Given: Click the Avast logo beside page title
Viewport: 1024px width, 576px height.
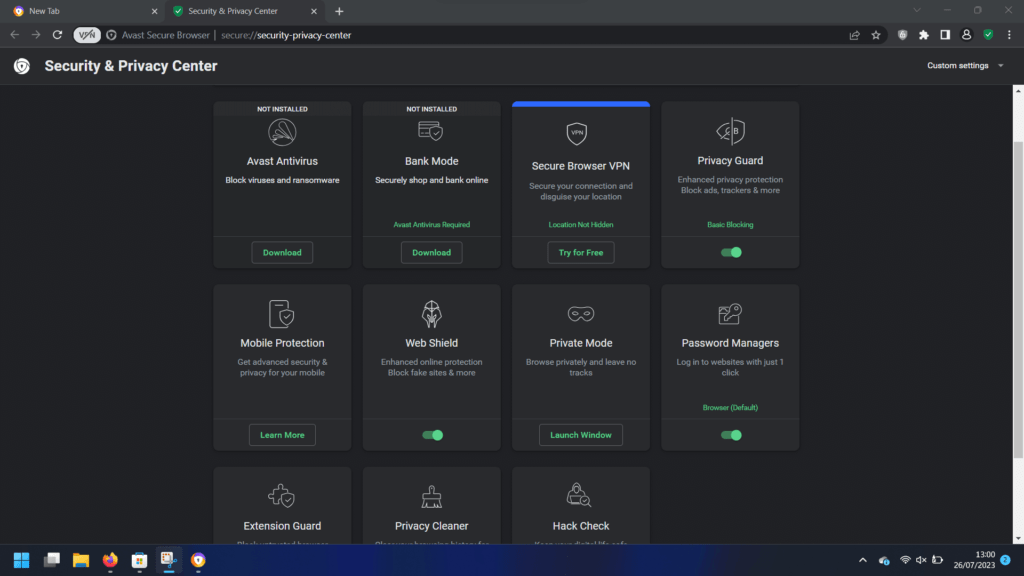Looking at the screenshot, I should coord(22,66).
